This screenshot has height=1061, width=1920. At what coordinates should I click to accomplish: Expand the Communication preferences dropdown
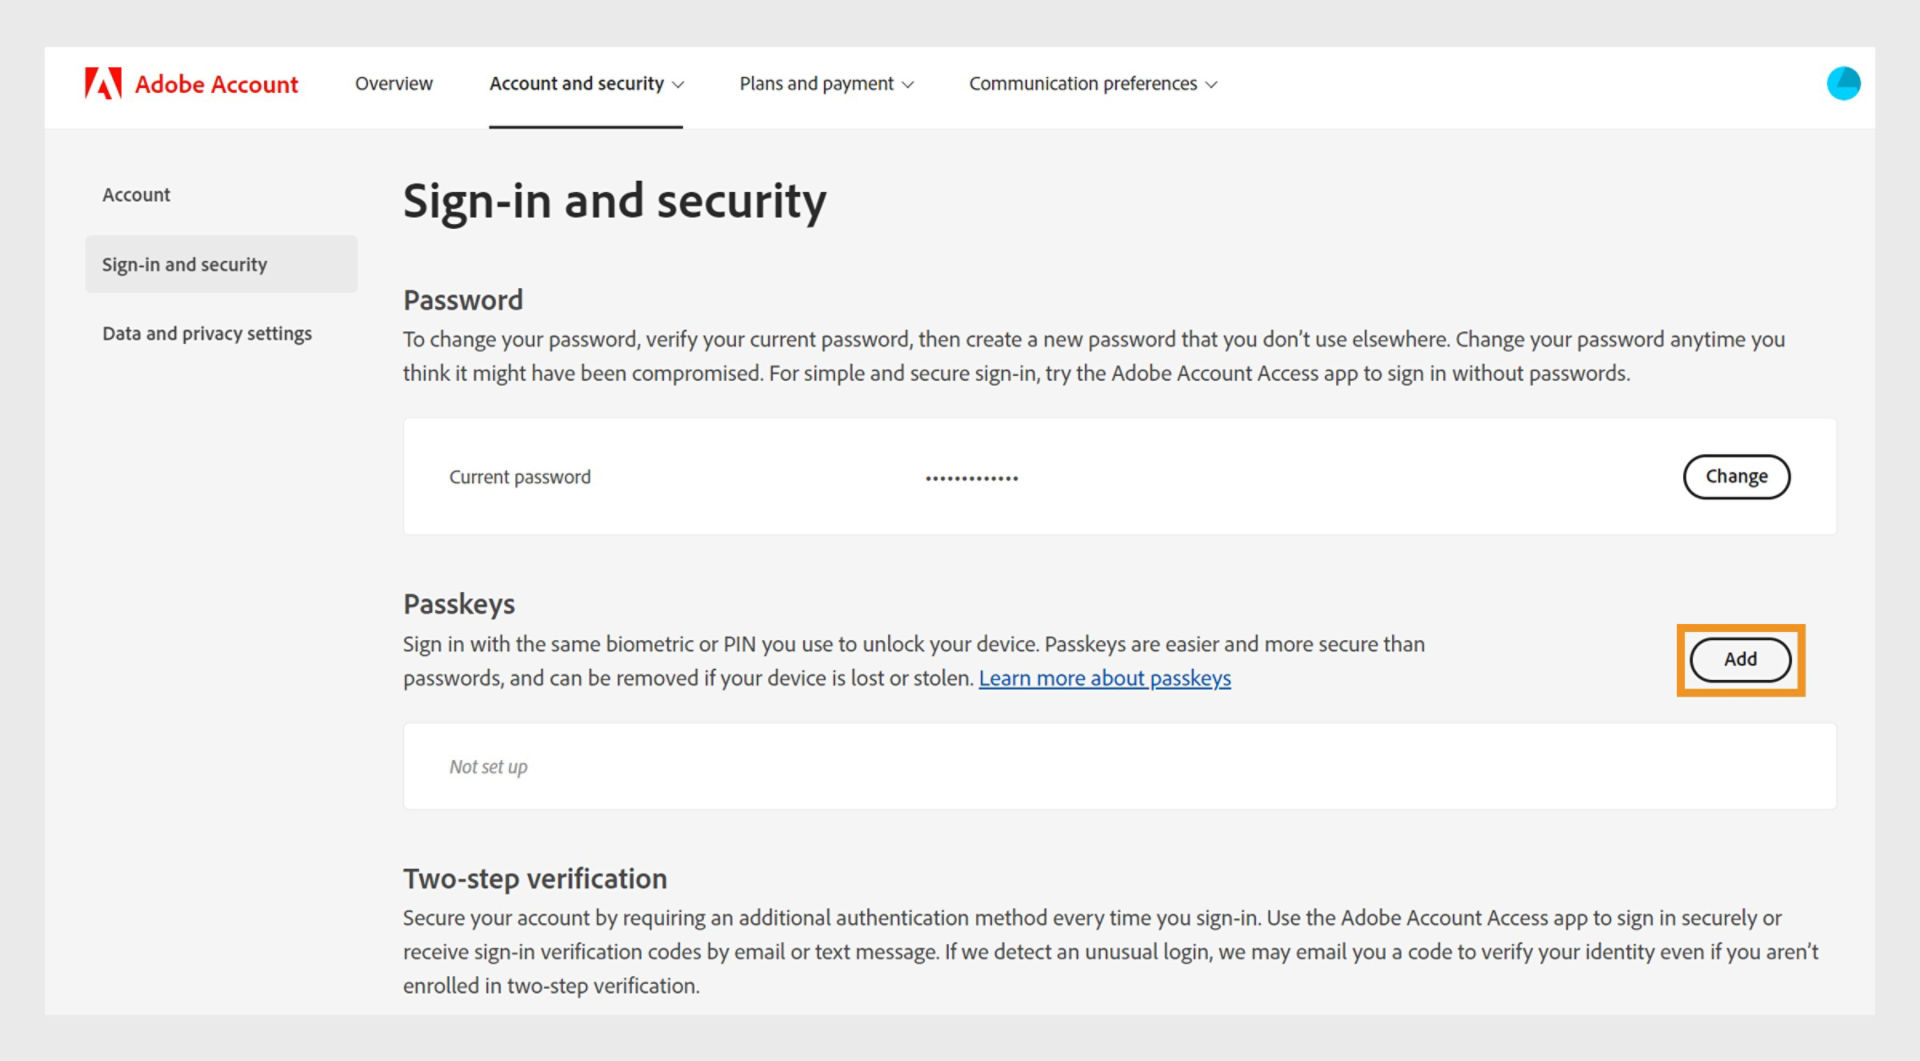coord(1092,84)
